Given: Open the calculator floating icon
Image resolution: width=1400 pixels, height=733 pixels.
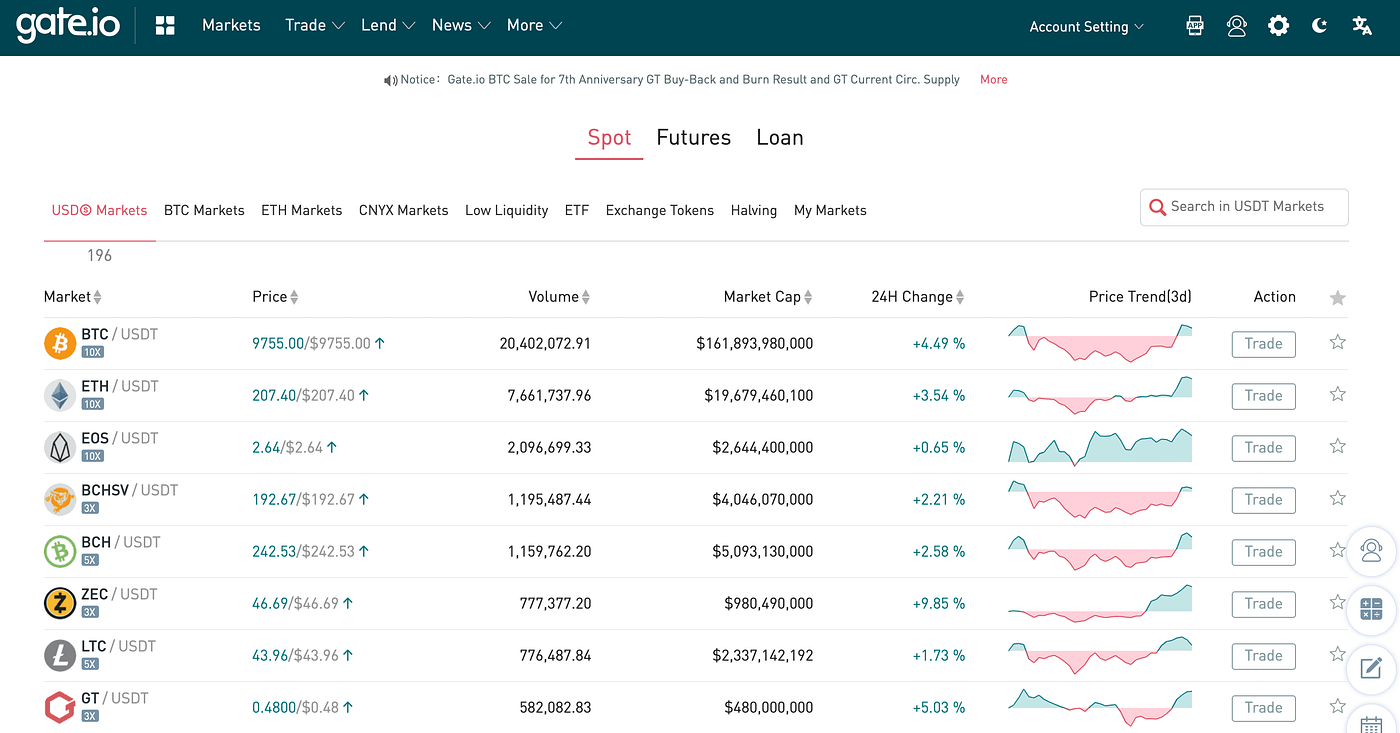Looking at the screenshot, I should 1372,609.
